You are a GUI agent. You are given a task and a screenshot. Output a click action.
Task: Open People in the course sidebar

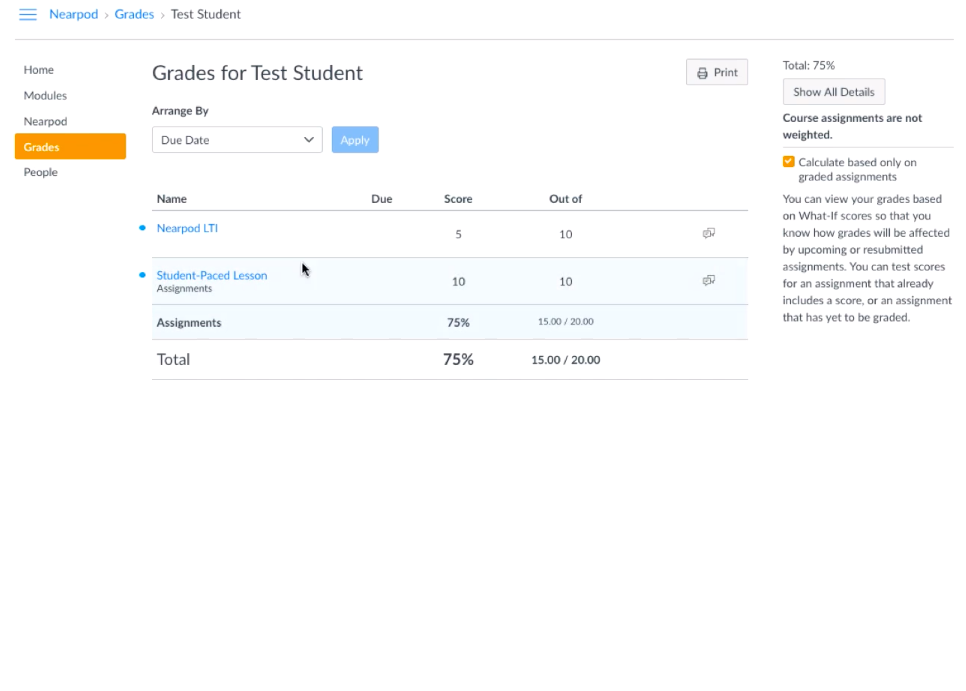[x=41, y=172]
